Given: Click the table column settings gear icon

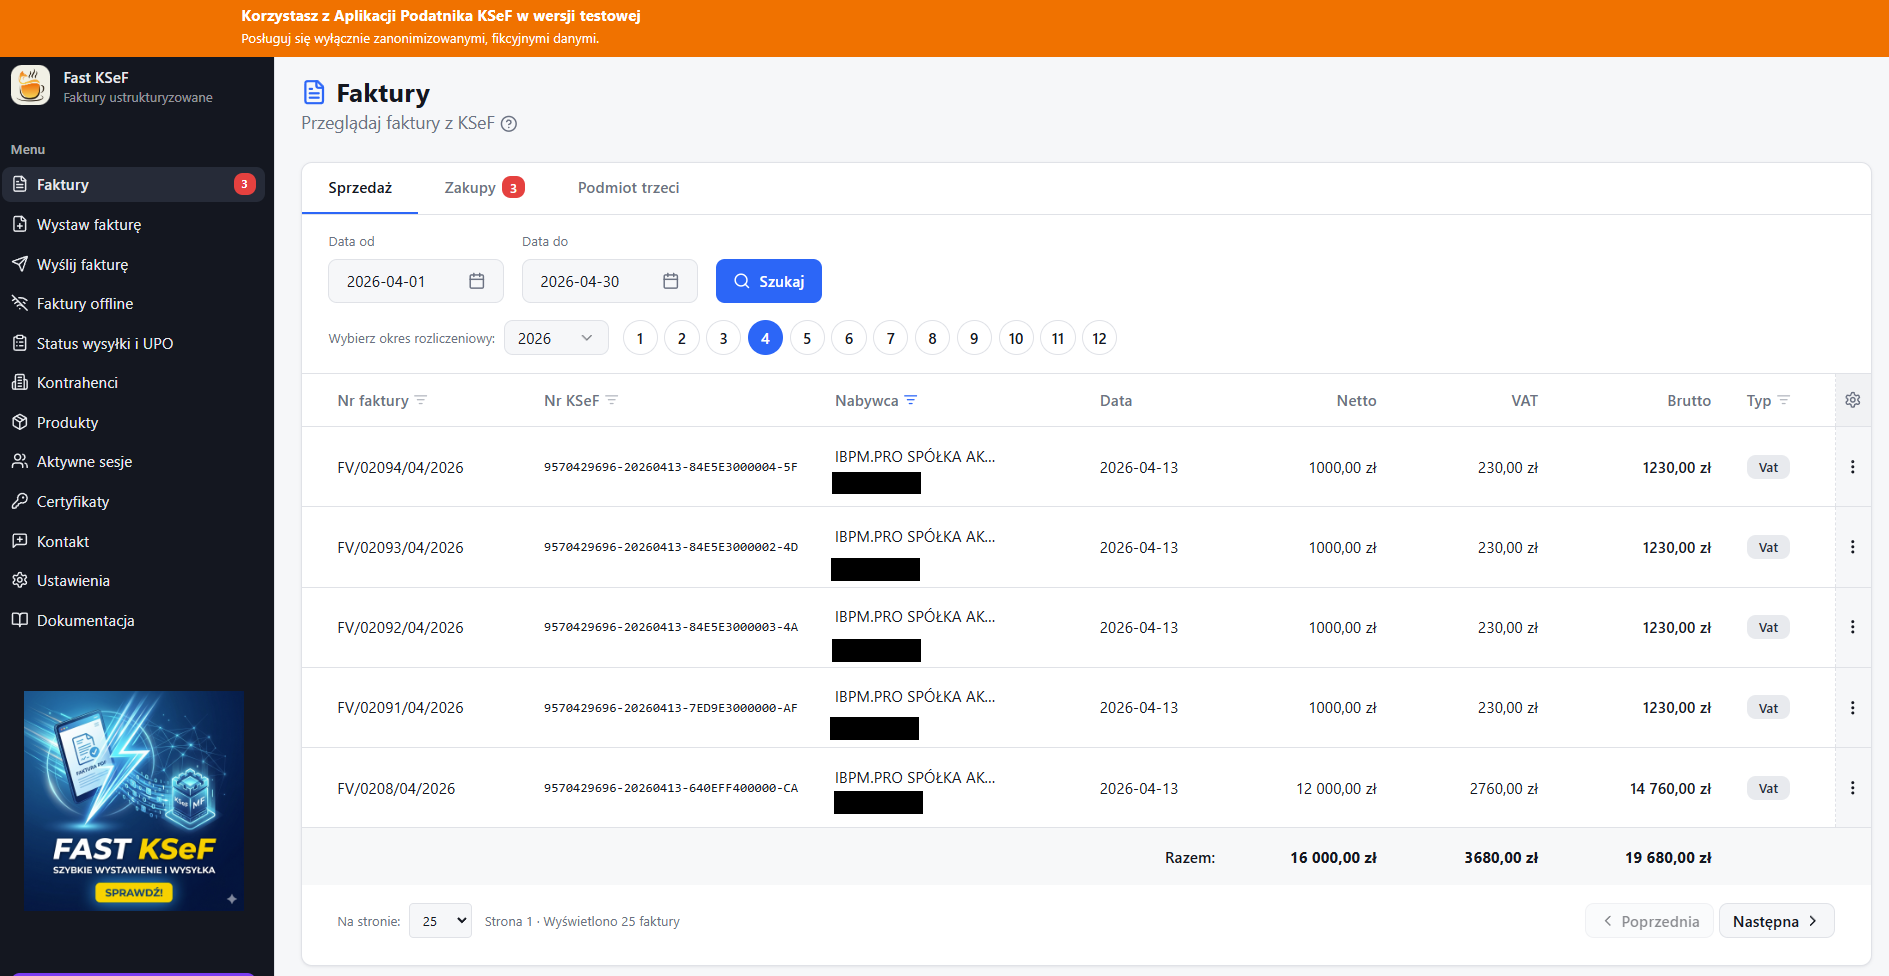Looking at the screenshot, I should (1852, 400).
